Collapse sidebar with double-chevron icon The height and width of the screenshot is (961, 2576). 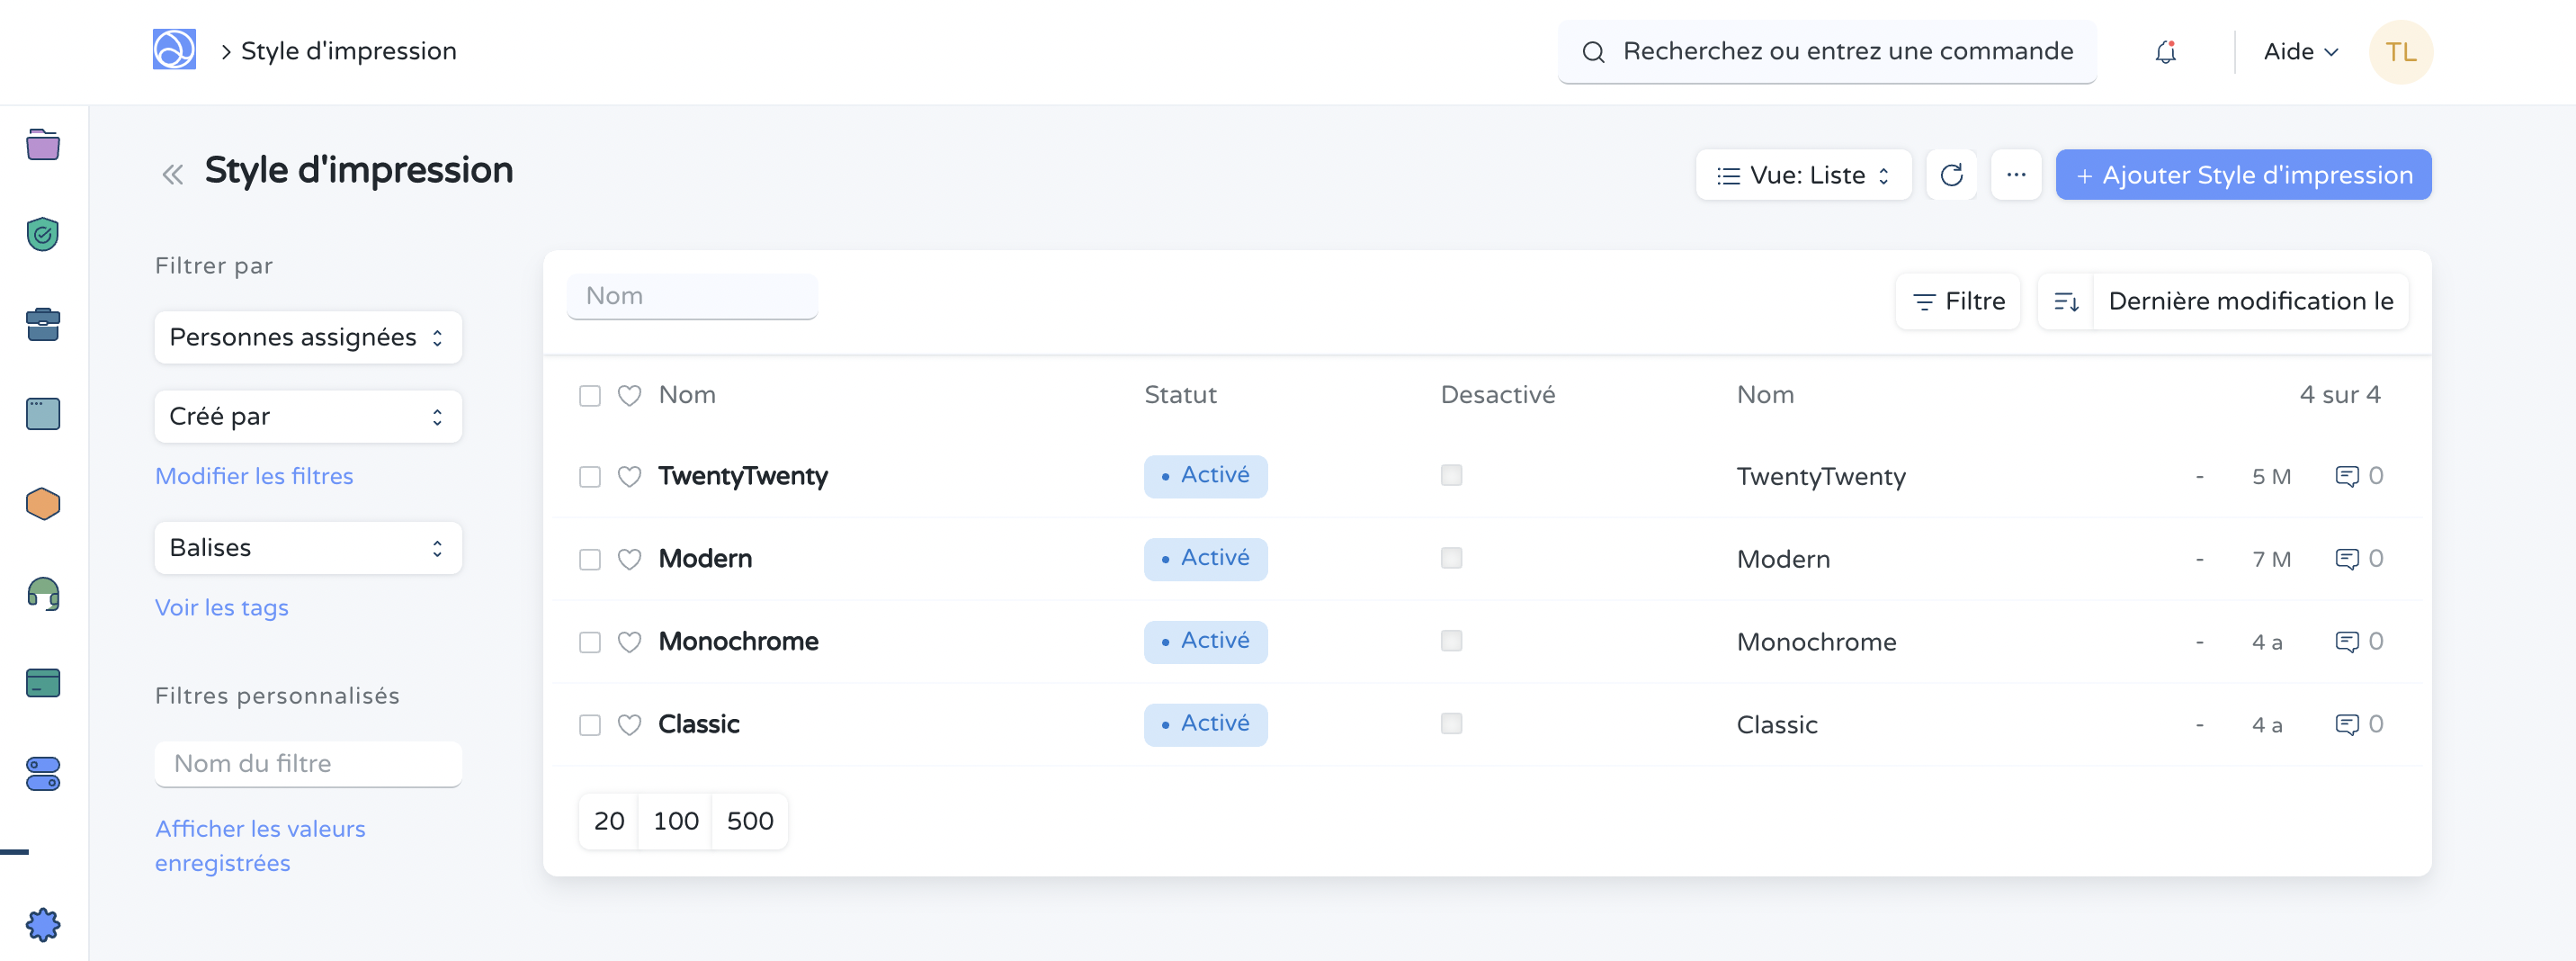(172, 175)
